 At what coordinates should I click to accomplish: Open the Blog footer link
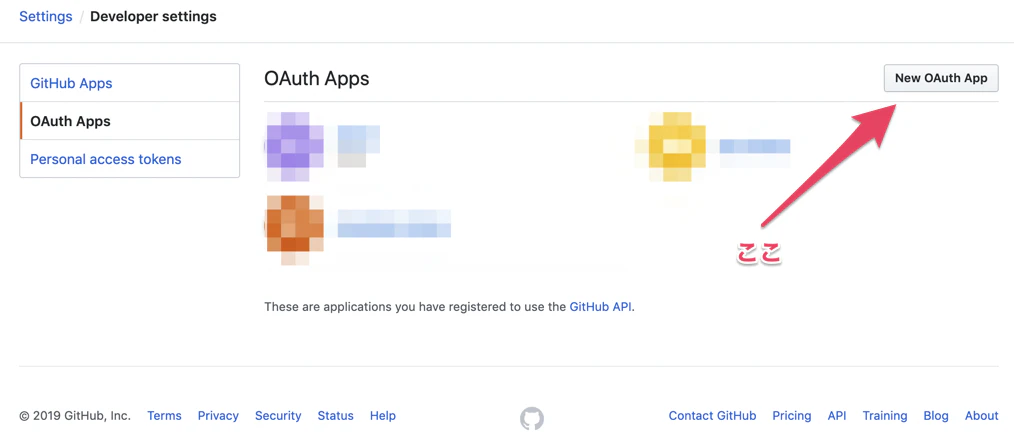pos(936,416)
